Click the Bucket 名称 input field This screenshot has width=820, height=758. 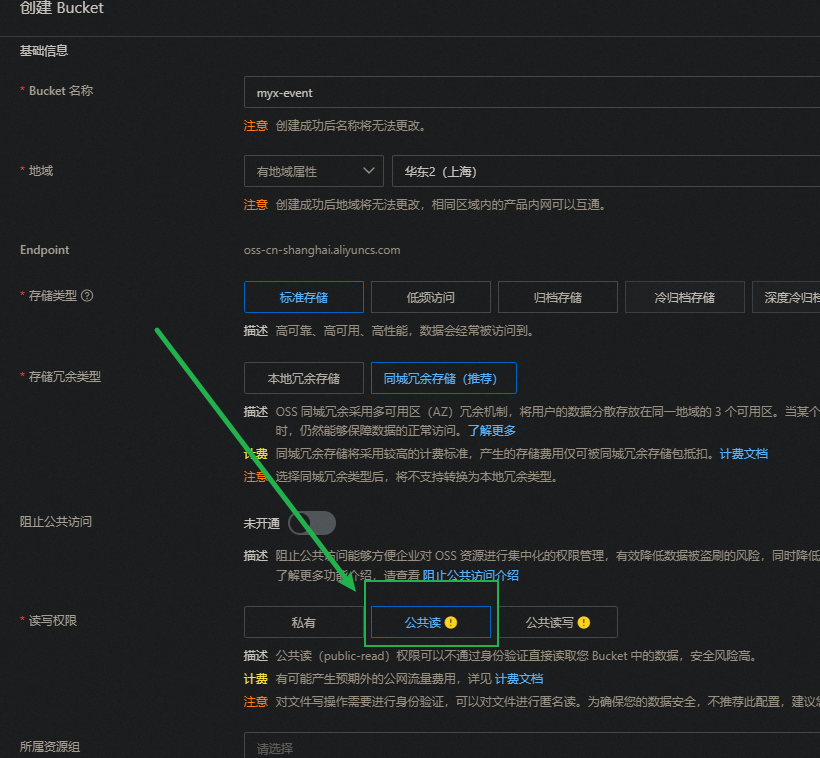click(x=531, y=93)
